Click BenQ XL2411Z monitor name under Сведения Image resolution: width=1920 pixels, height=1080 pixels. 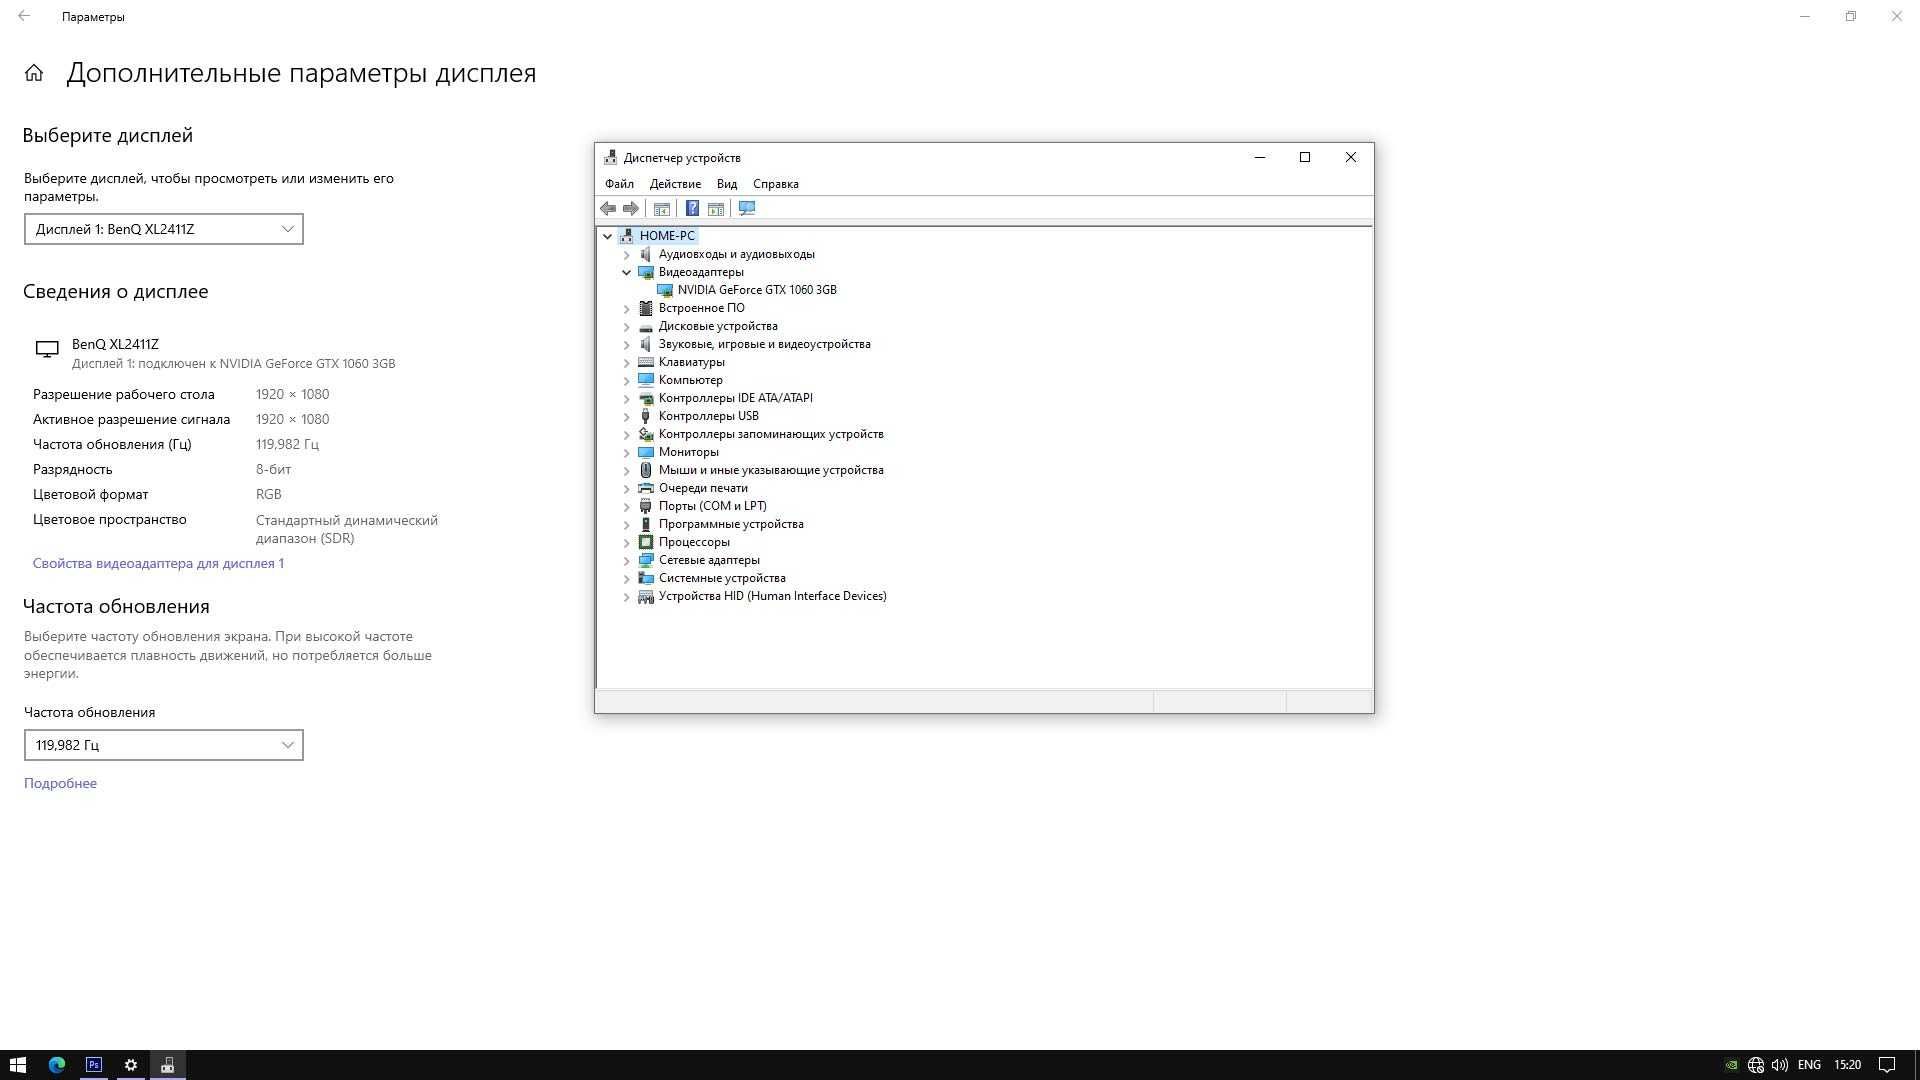click(115, 344)
